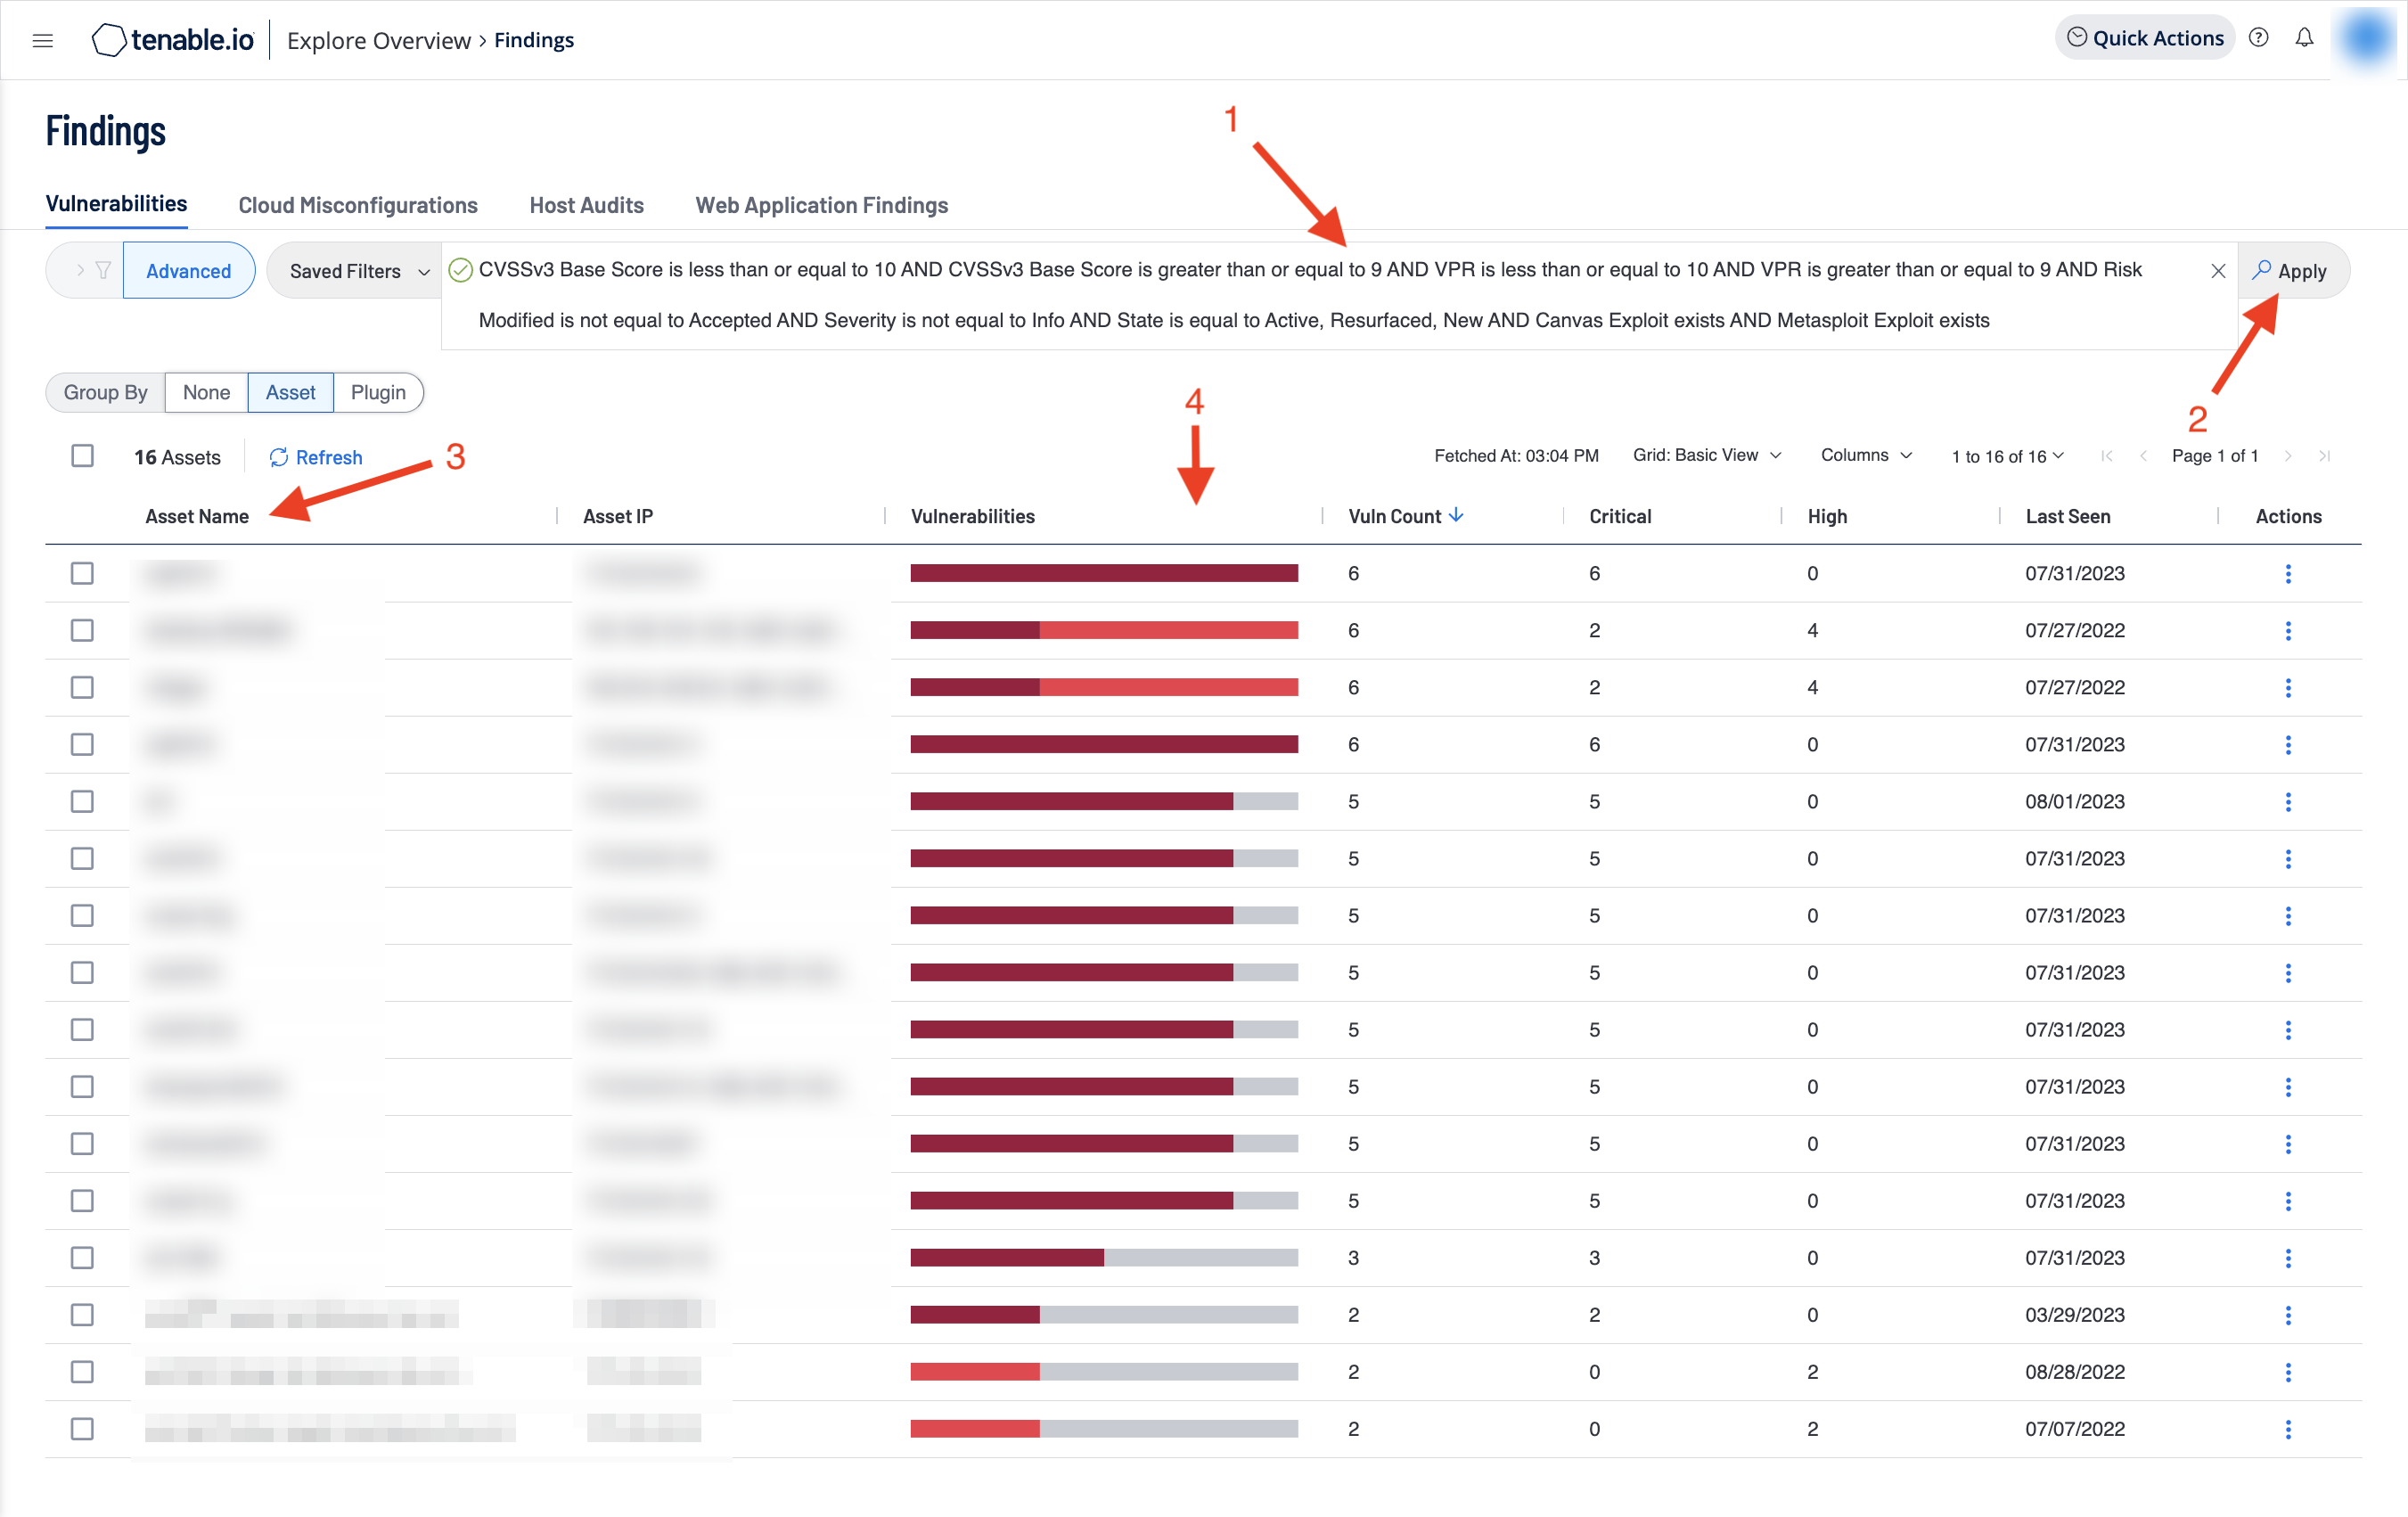Click the Findings breadcrumb
The width and height of the screenshot is (2408, 1517).
pos(534,40)
